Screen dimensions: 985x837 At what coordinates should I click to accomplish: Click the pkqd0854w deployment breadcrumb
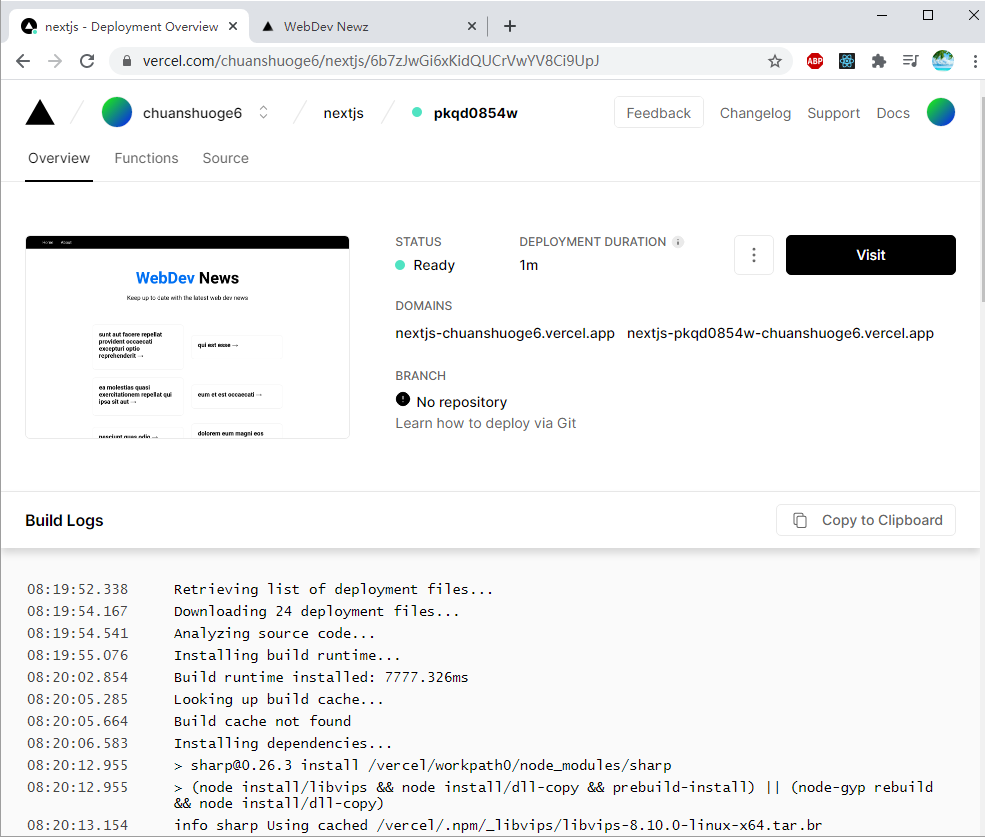click(475, 113)
